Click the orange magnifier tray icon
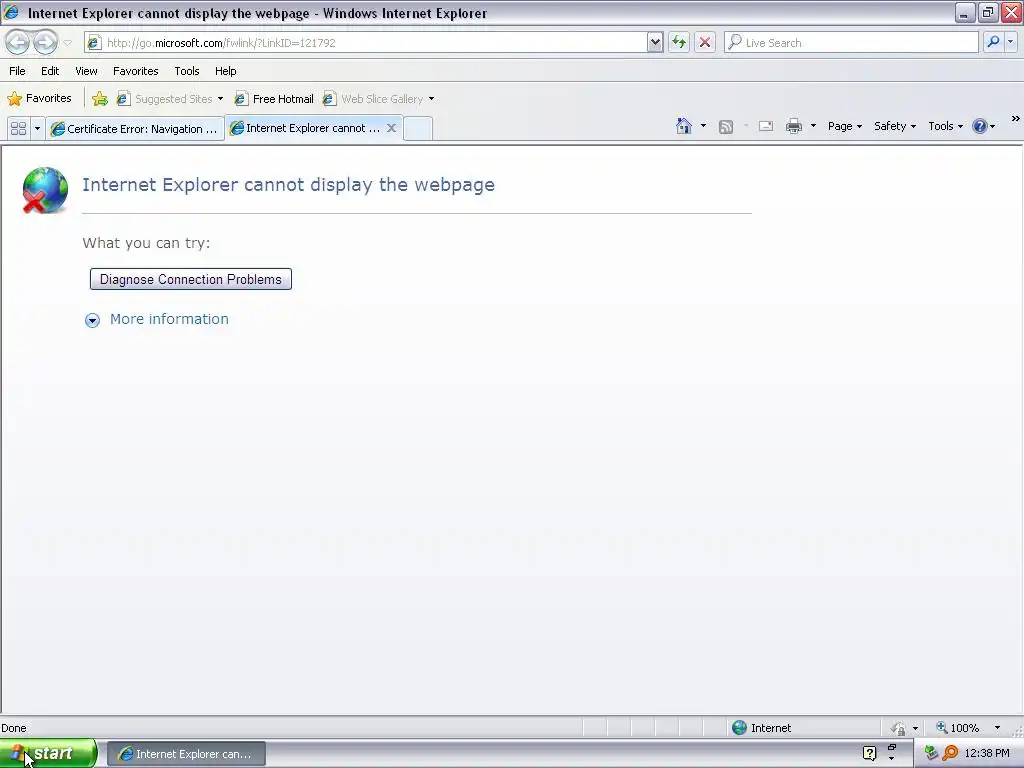This screenshot has height=768, width=1024. tap(950, 753)
